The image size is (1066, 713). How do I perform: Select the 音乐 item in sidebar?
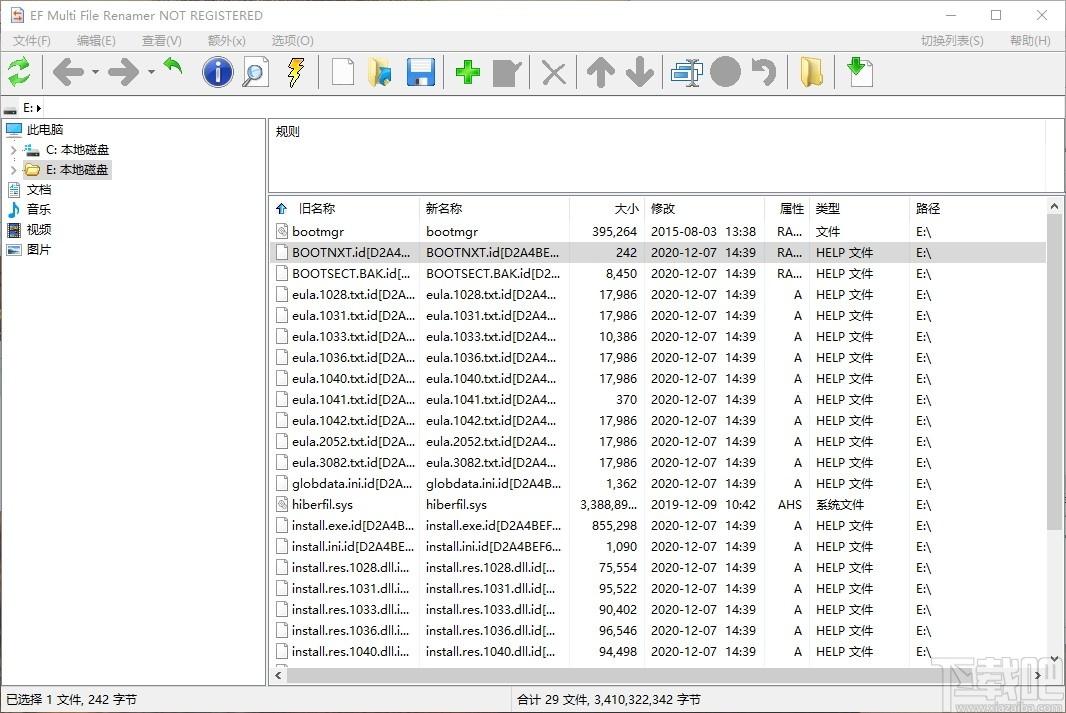click(39, 210)
